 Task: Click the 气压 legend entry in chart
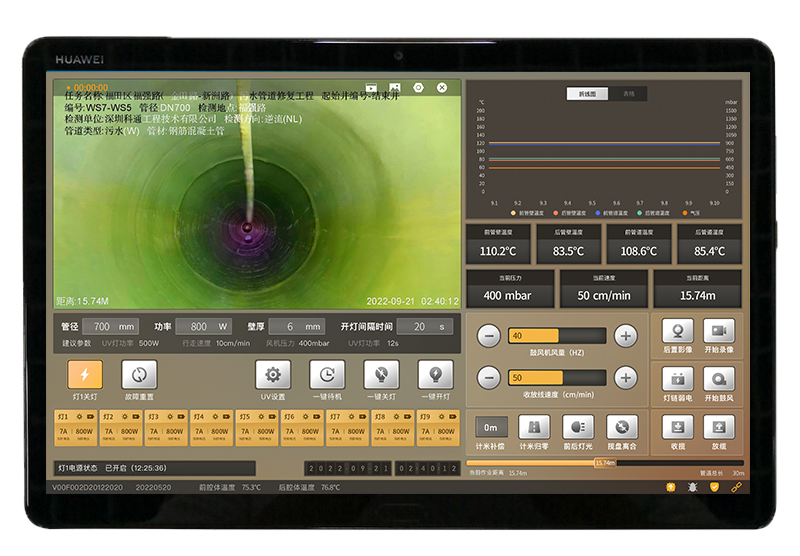point(691,213)
